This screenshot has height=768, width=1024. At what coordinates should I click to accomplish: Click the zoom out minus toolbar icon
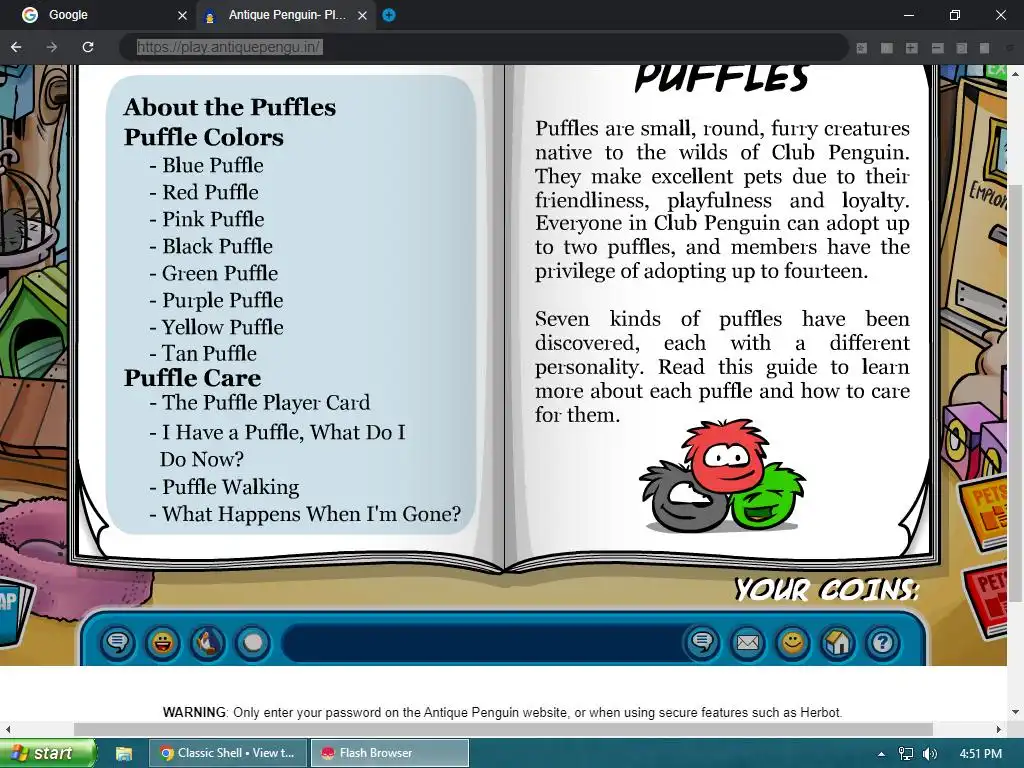[x=938, y=48]
